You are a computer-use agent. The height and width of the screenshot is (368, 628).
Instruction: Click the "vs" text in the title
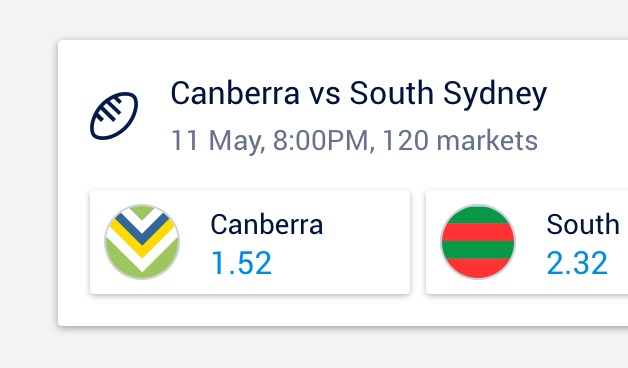(x=324, y=95)
